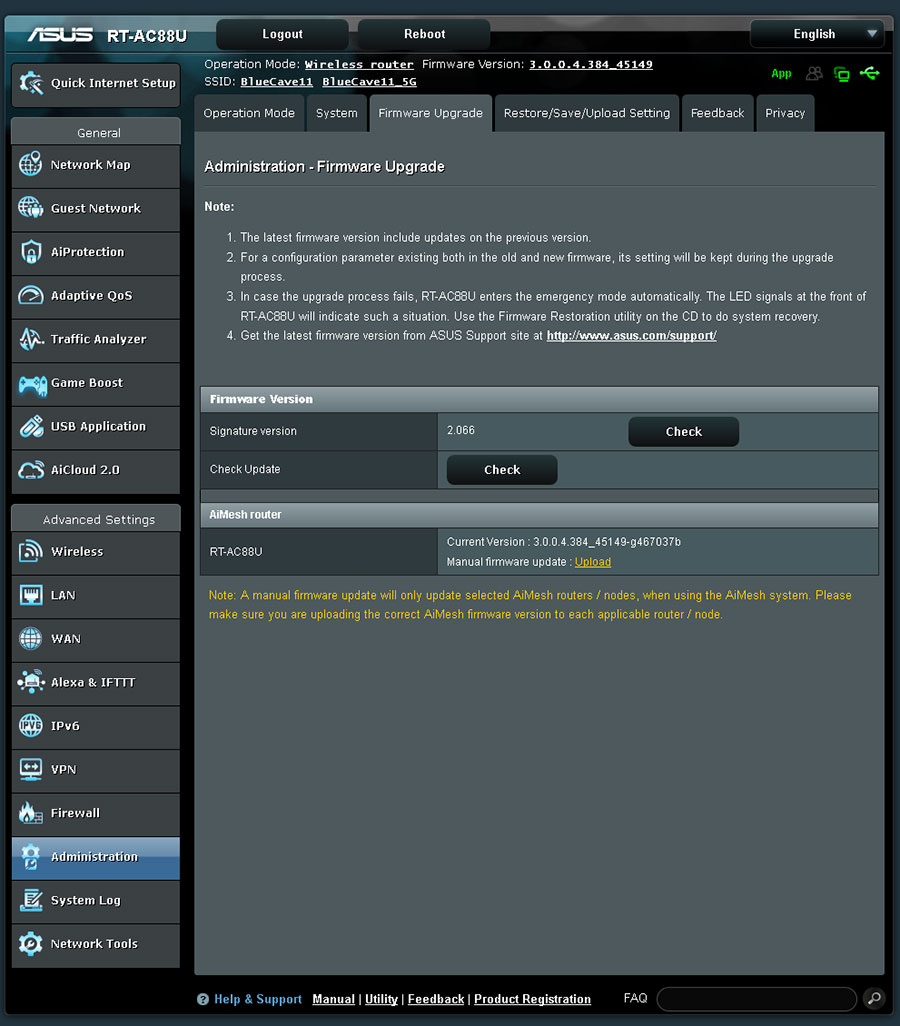Click the WAN globe icon

pyautogui.click(x=31, y=639)
